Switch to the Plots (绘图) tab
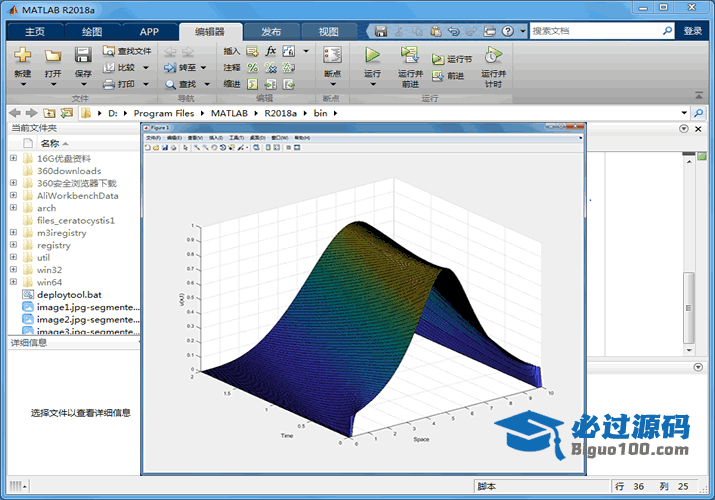The height and width of the screenshot is (500, 715). coord(92,31)
